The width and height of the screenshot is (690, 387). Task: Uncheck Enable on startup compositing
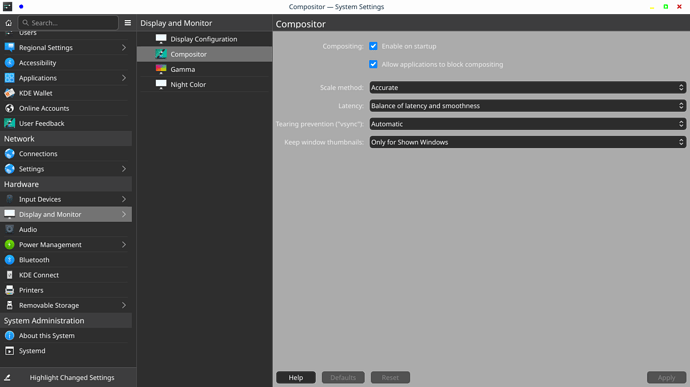click(373, 46)
